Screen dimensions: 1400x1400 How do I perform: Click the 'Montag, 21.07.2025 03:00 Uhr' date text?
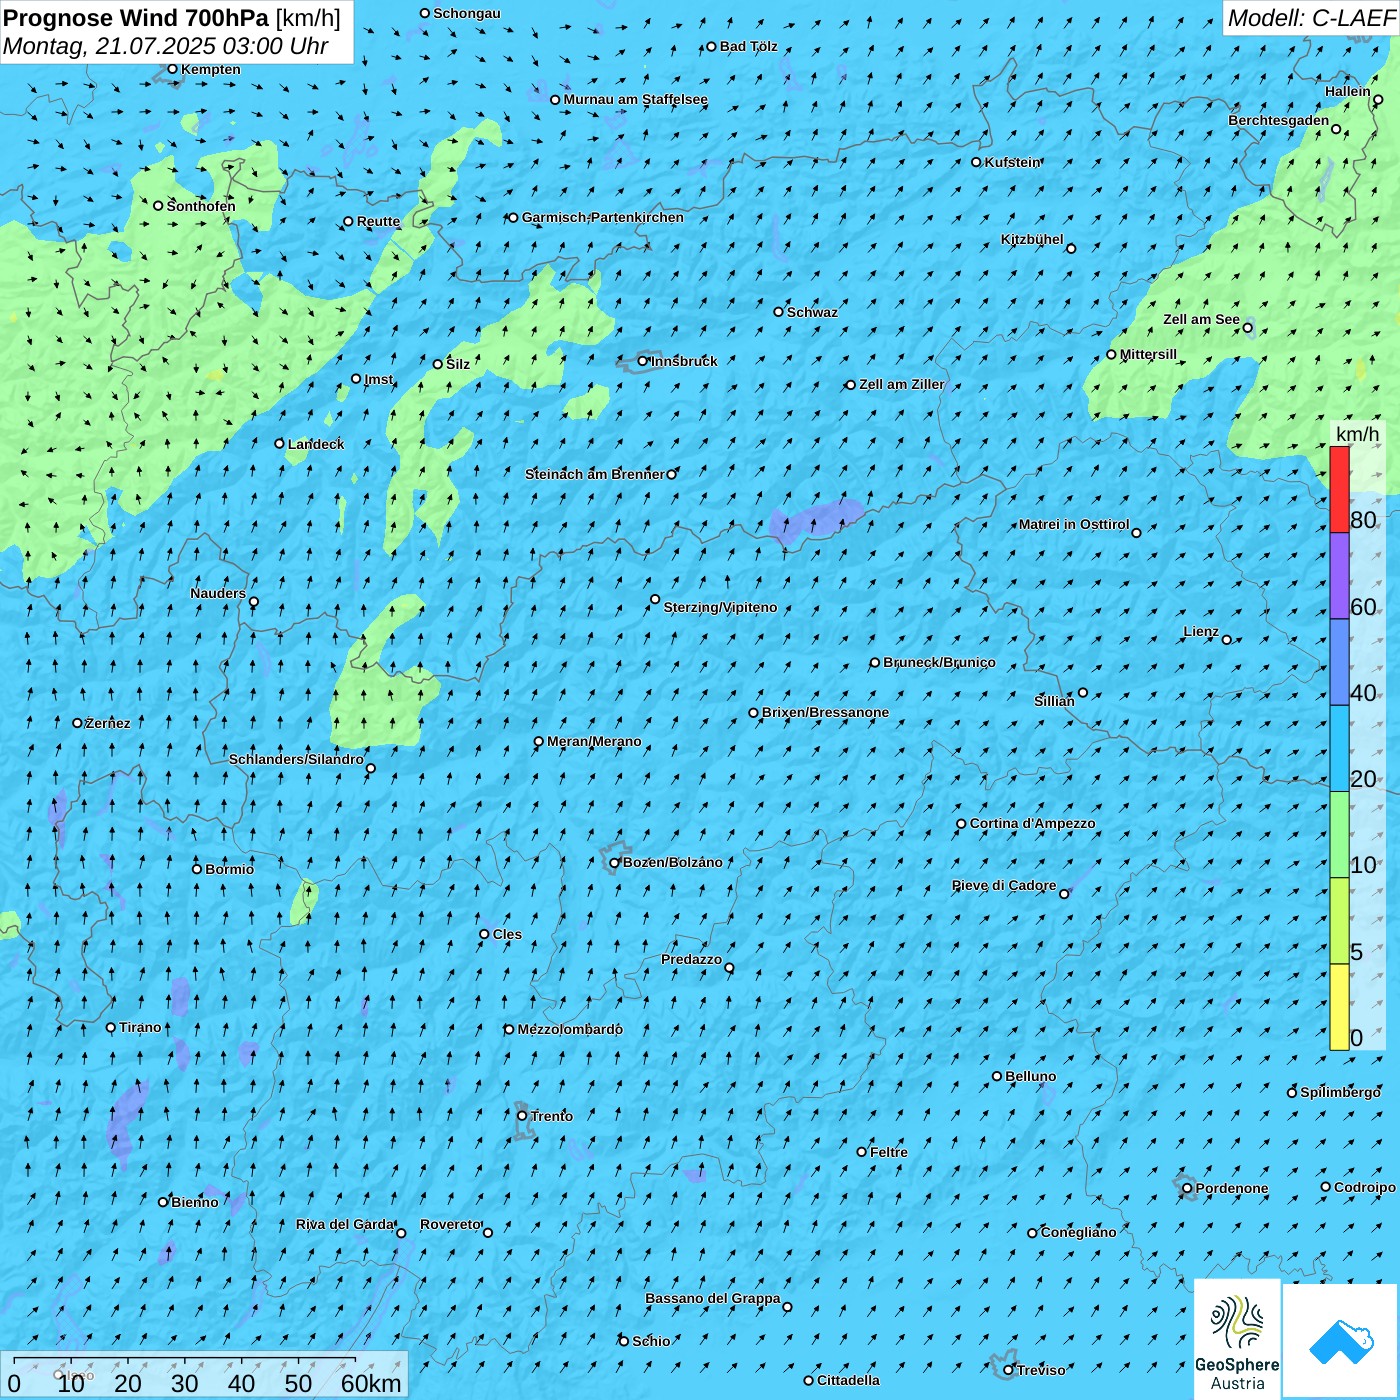[166, 46]
